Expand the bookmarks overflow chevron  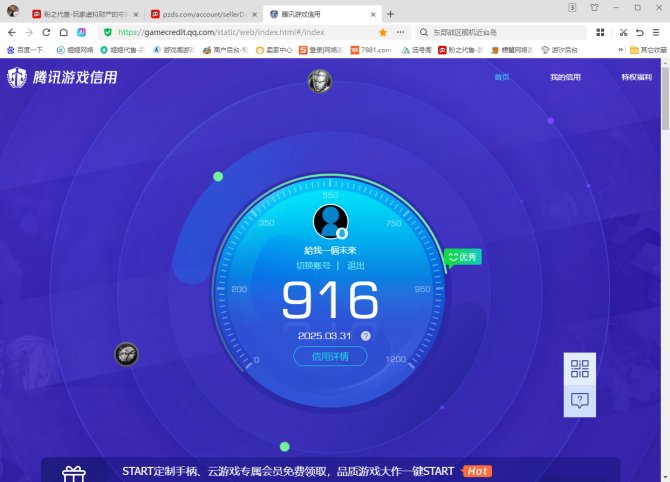click(620, 50)
